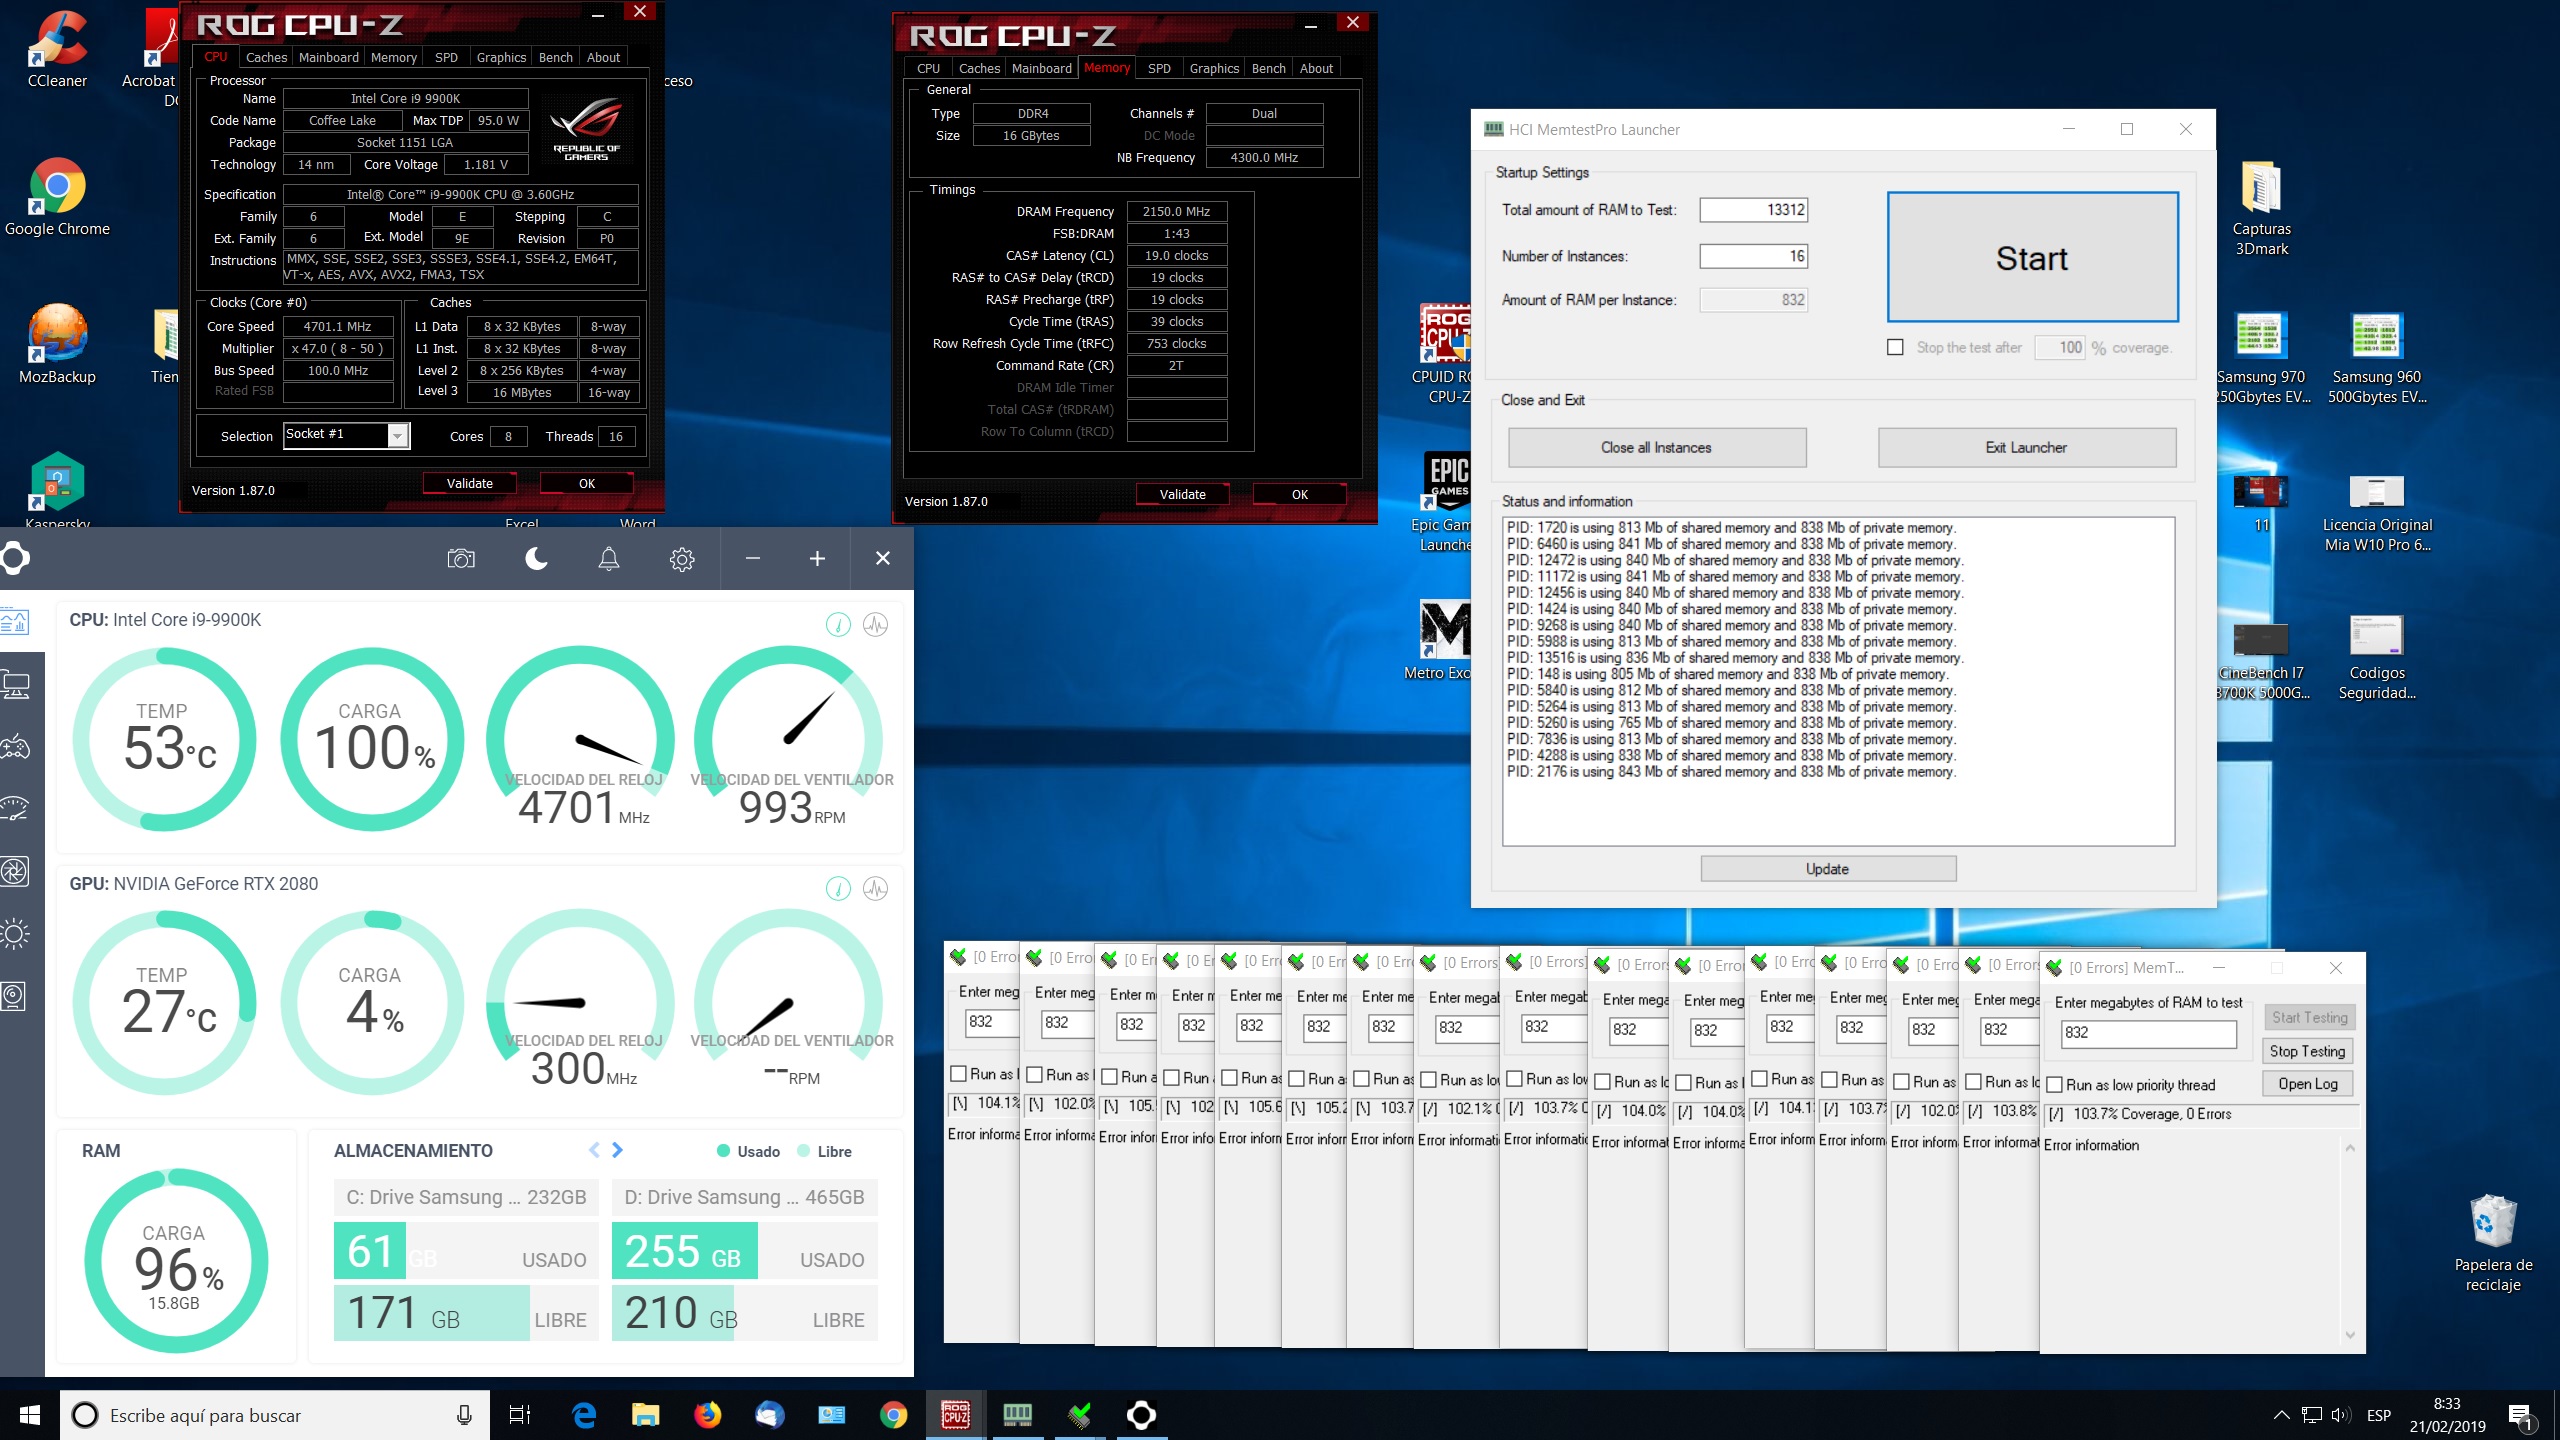Click D: Drive Samsung storage label
2560x1440 pixels.
[x=744, y=1197]
